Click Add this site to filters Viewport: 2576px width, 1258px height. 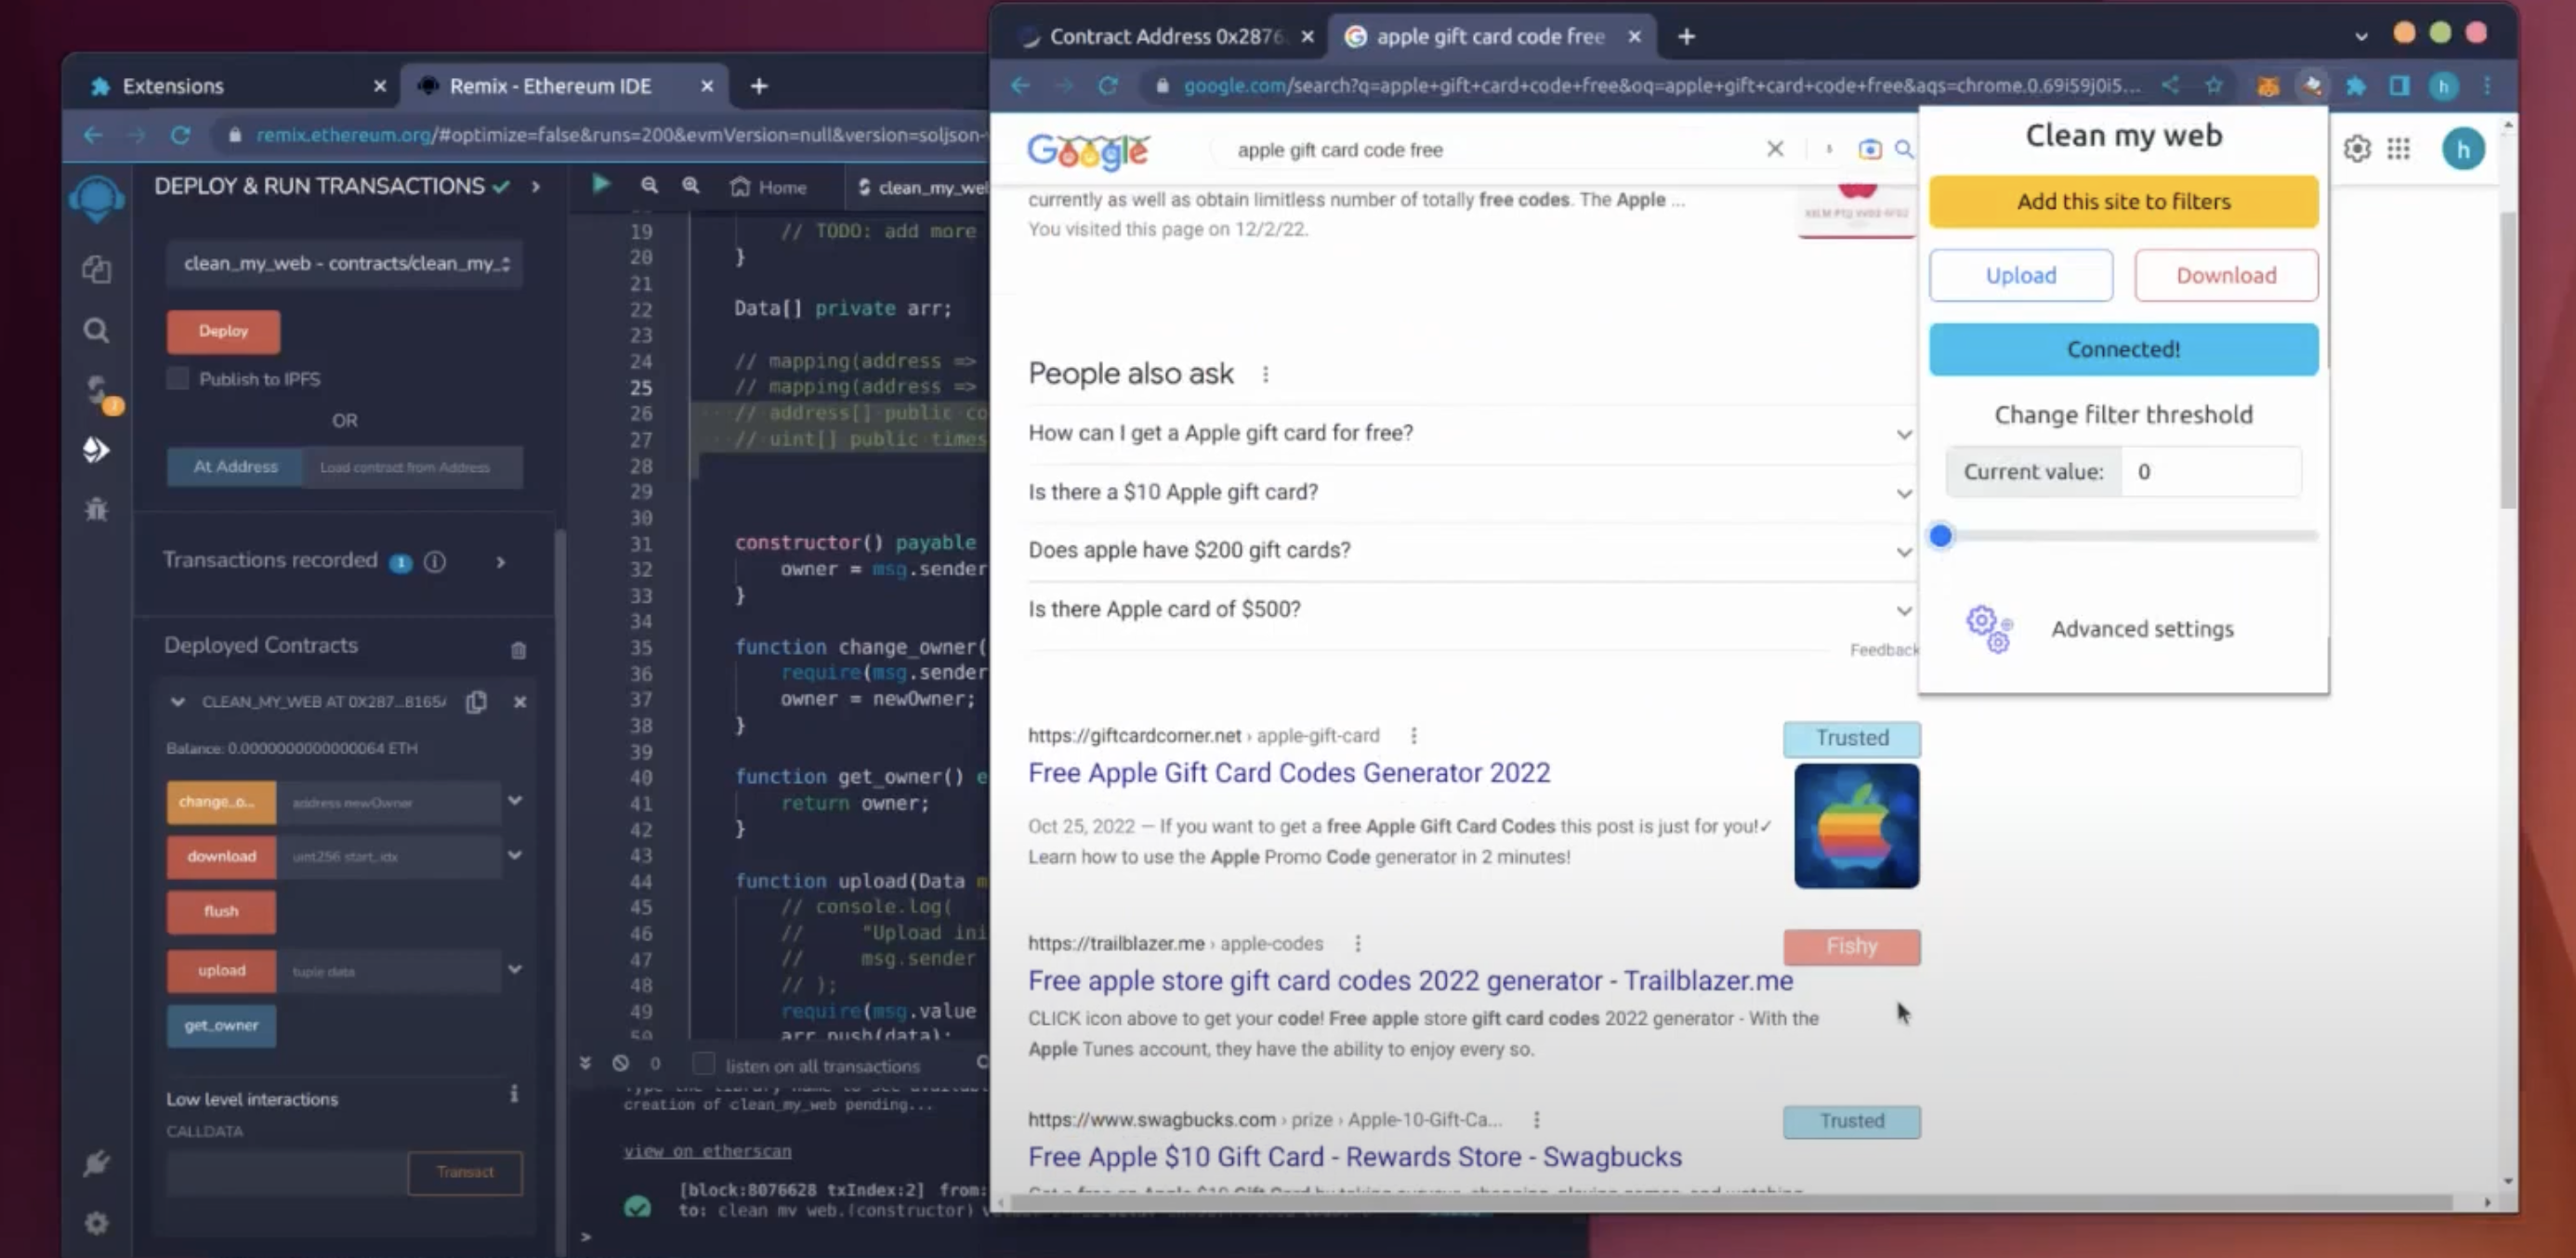[x=2123, y=201]
